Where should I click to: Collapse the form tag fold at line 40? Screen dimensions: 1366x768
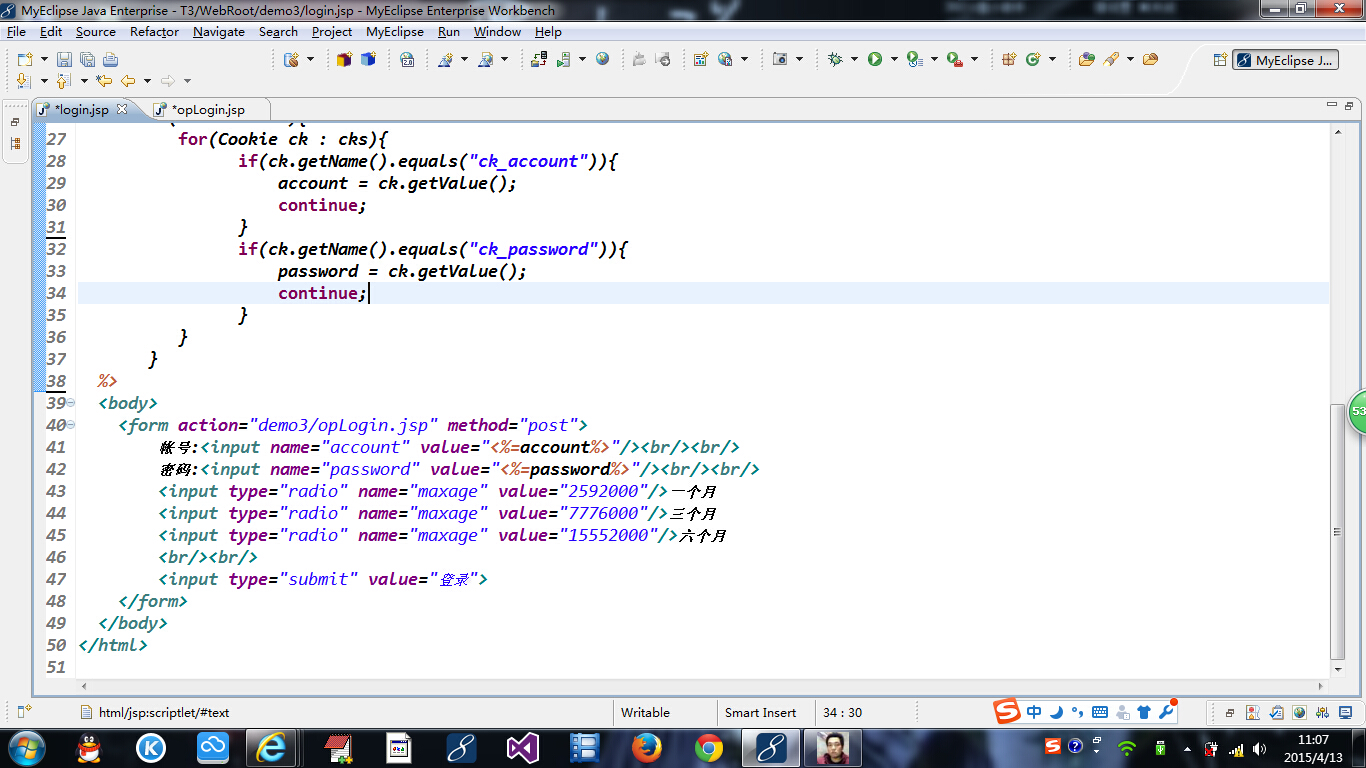tap(70, 425)
